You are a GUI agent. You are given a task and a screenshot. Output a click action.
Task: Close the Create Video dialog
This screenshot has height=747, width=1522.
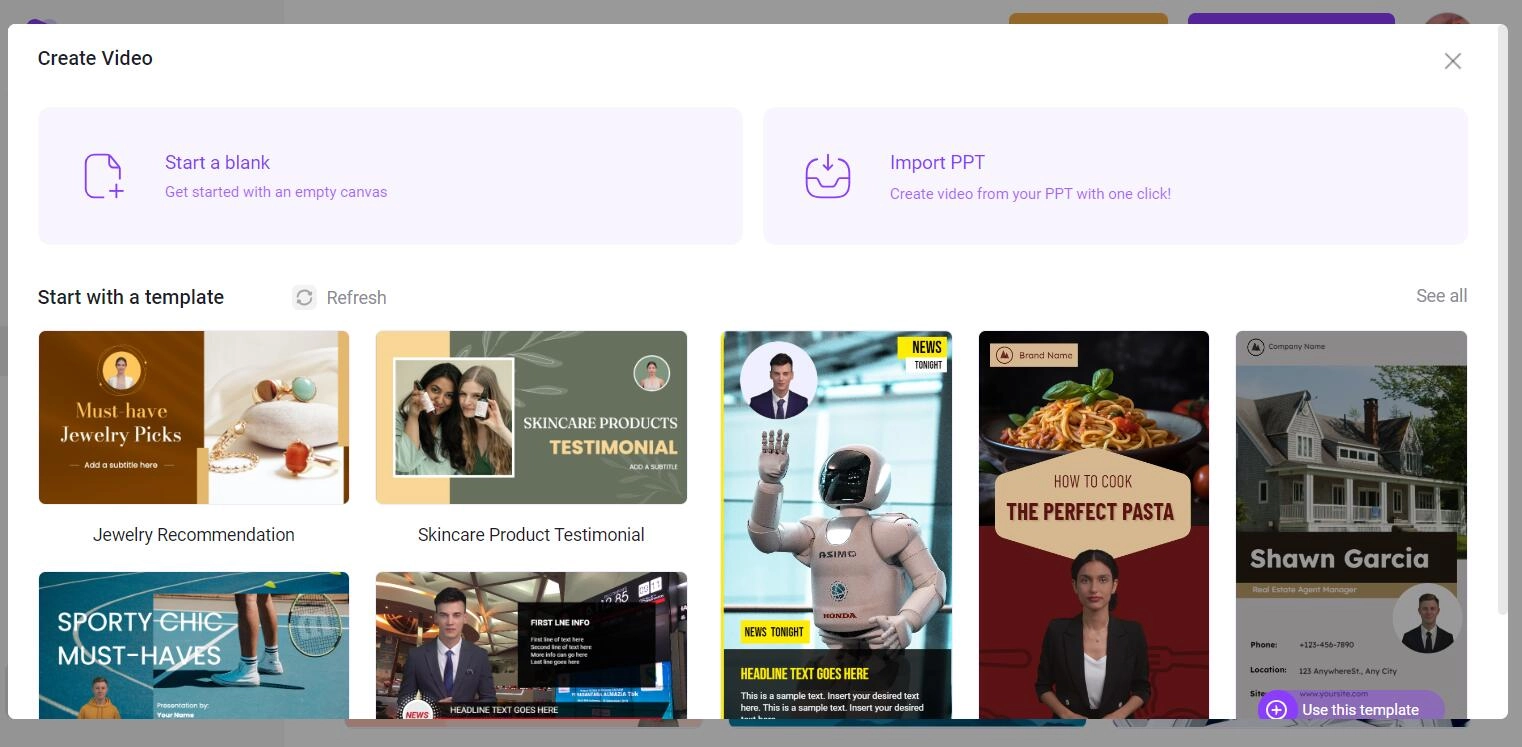tap(1453, 61)
